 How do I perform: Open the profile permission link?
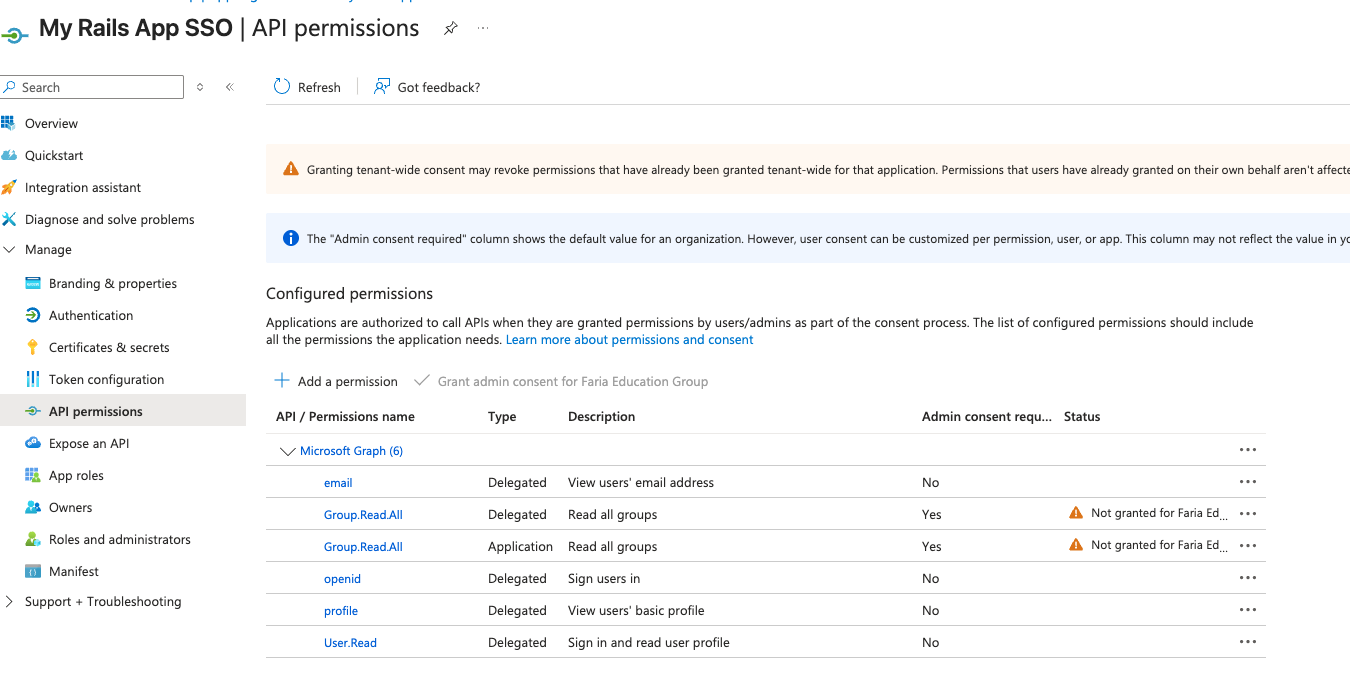point(341,611)
